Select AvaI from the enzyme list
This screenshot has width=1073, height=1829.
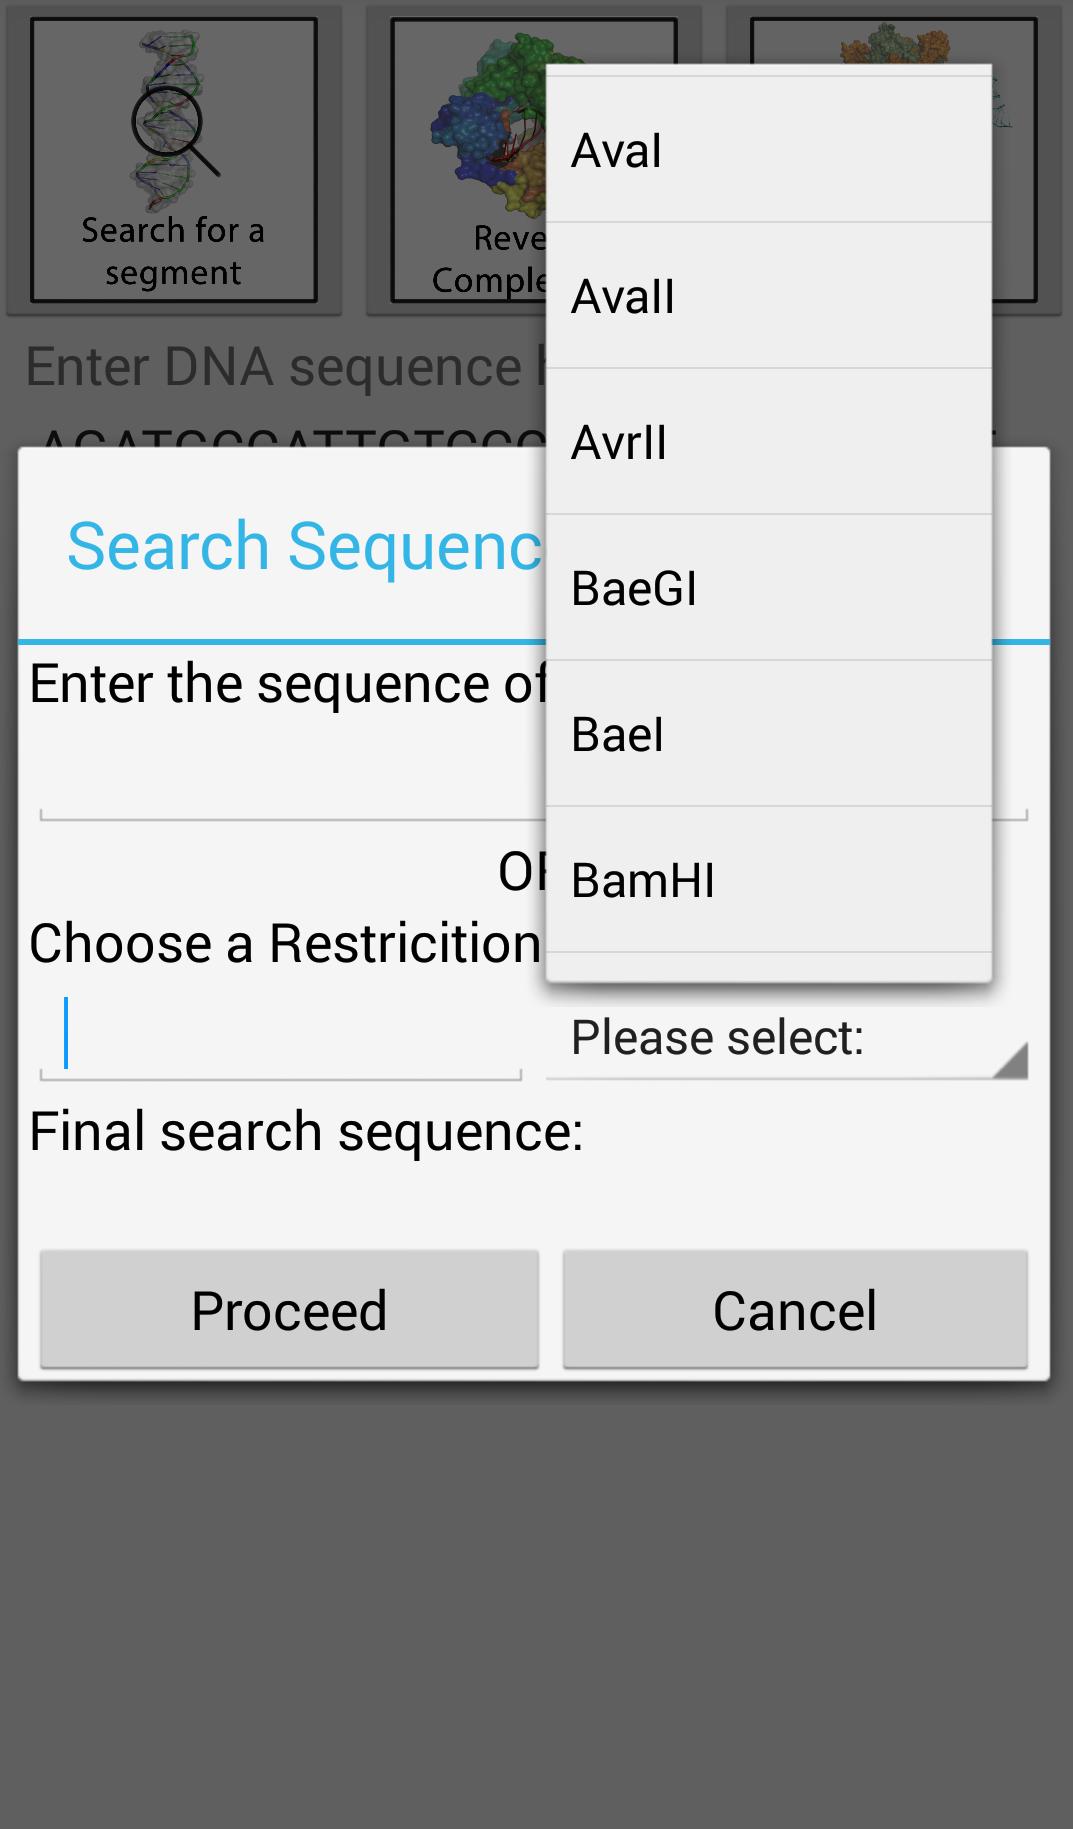769,150
